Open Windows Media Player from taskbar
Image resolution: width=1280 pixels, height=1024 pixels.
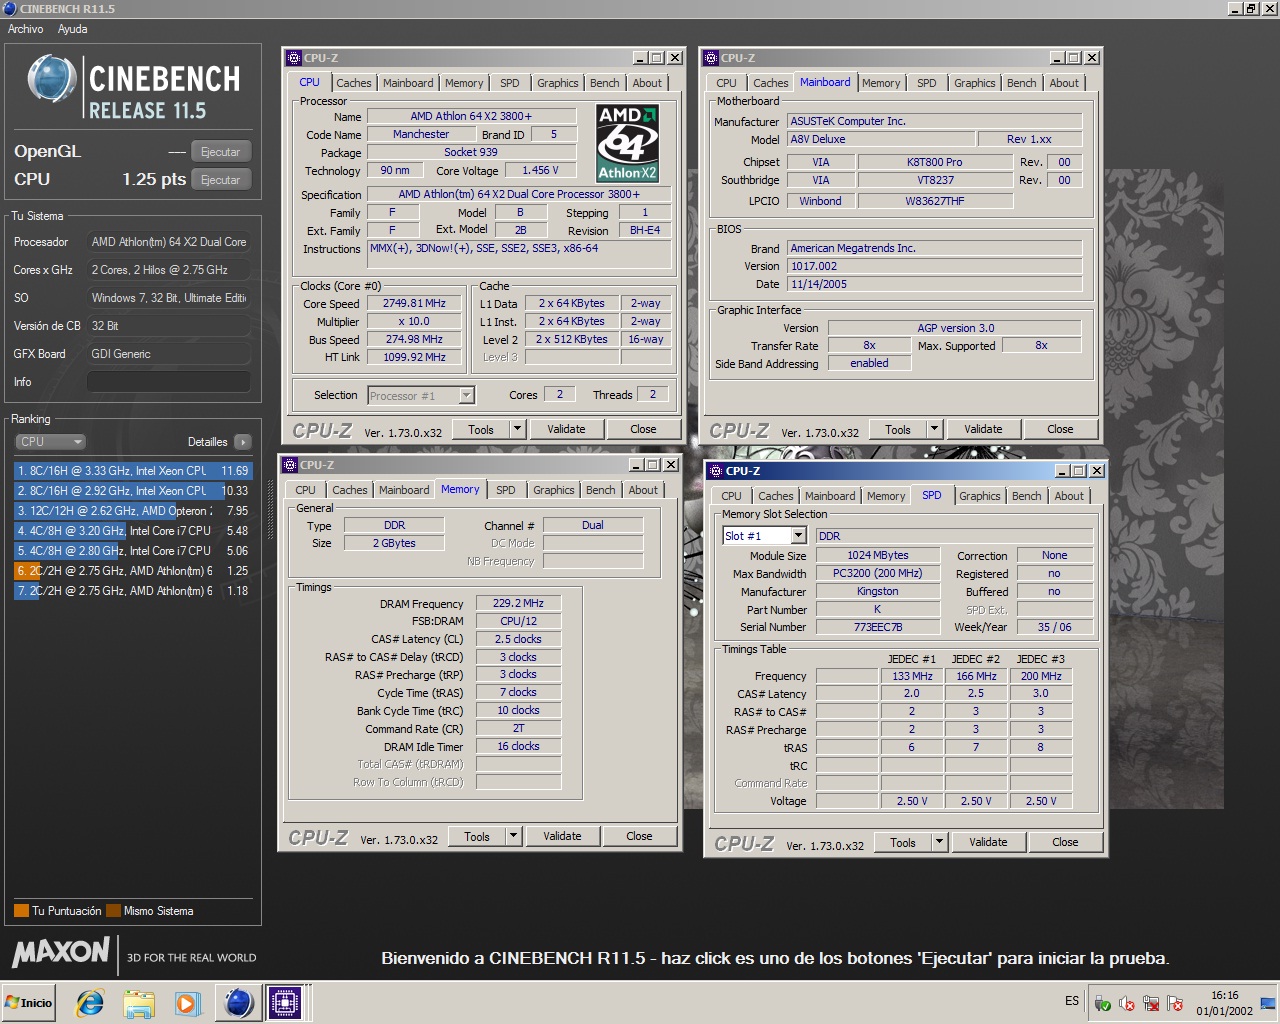tap(187, 1003)
